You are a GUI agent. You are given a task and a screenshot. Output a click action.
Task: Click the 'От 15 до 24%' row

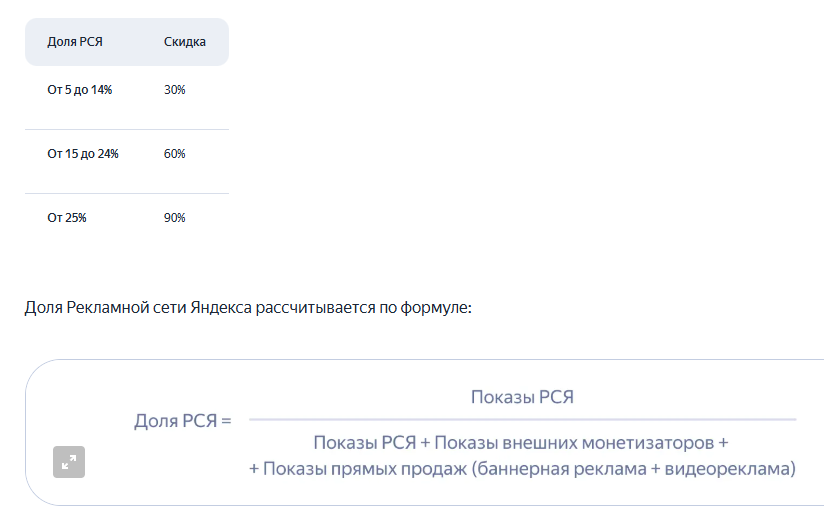[x=127, y=154]
